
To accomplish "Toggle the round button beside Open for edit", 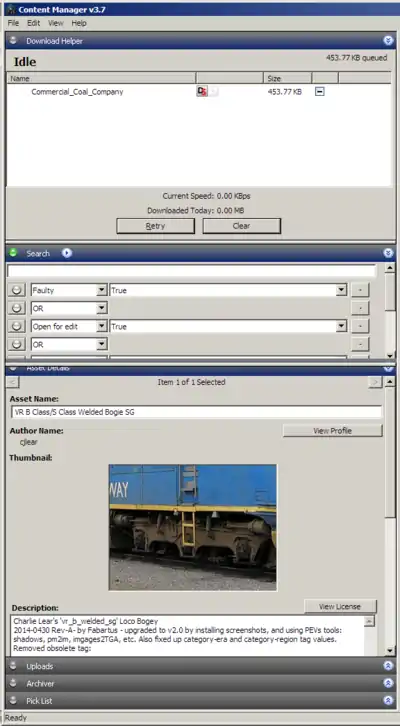I will [x=17, y=326].
